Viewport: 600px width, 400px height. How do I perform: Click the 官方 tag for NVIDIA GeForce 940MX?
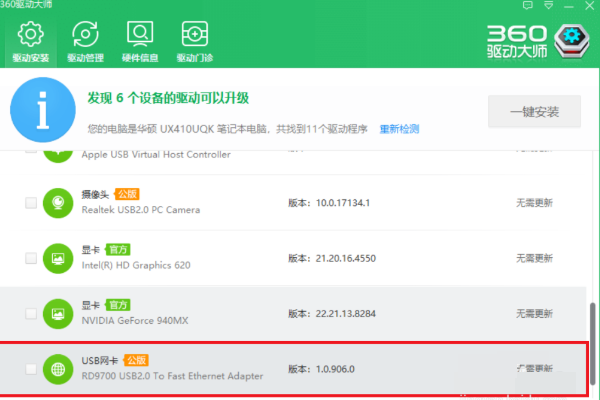[x=118, y=305]
